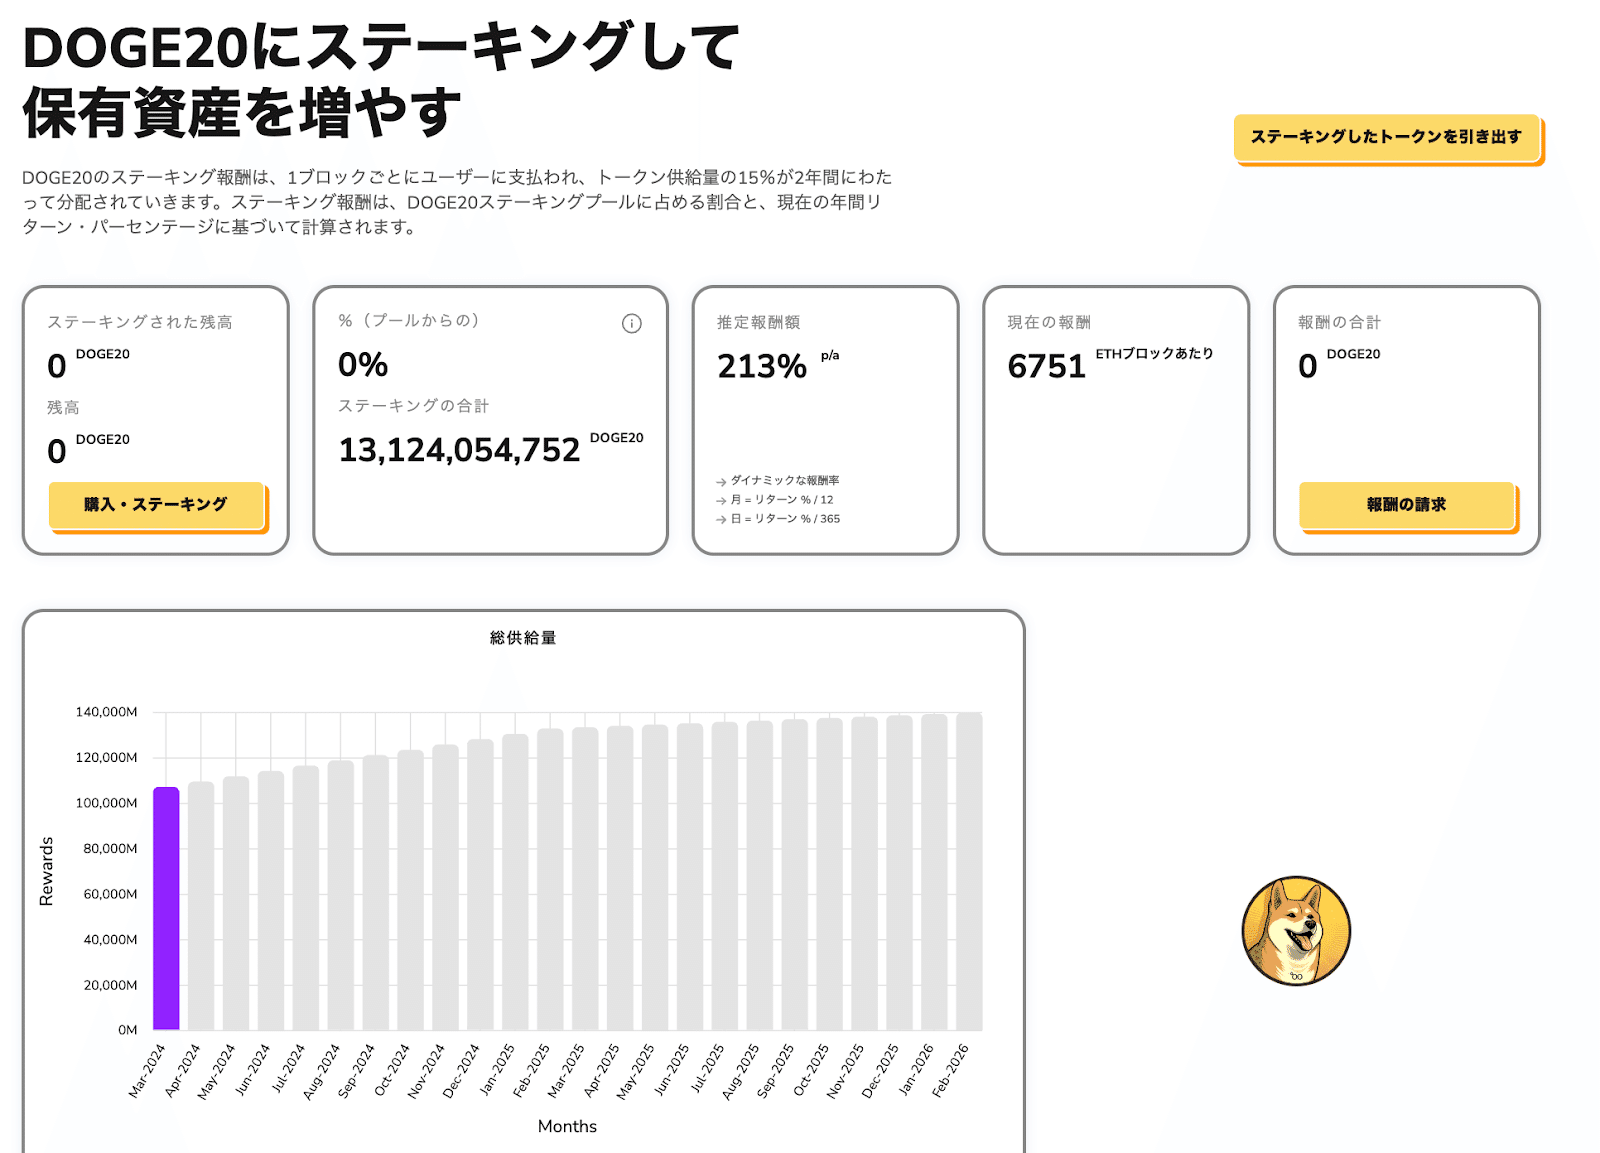The image size is (1600, 1153).
Task: Click the Feb-2026 bar in supply chart
Action: pyautogui.click(x=969, y=871)
